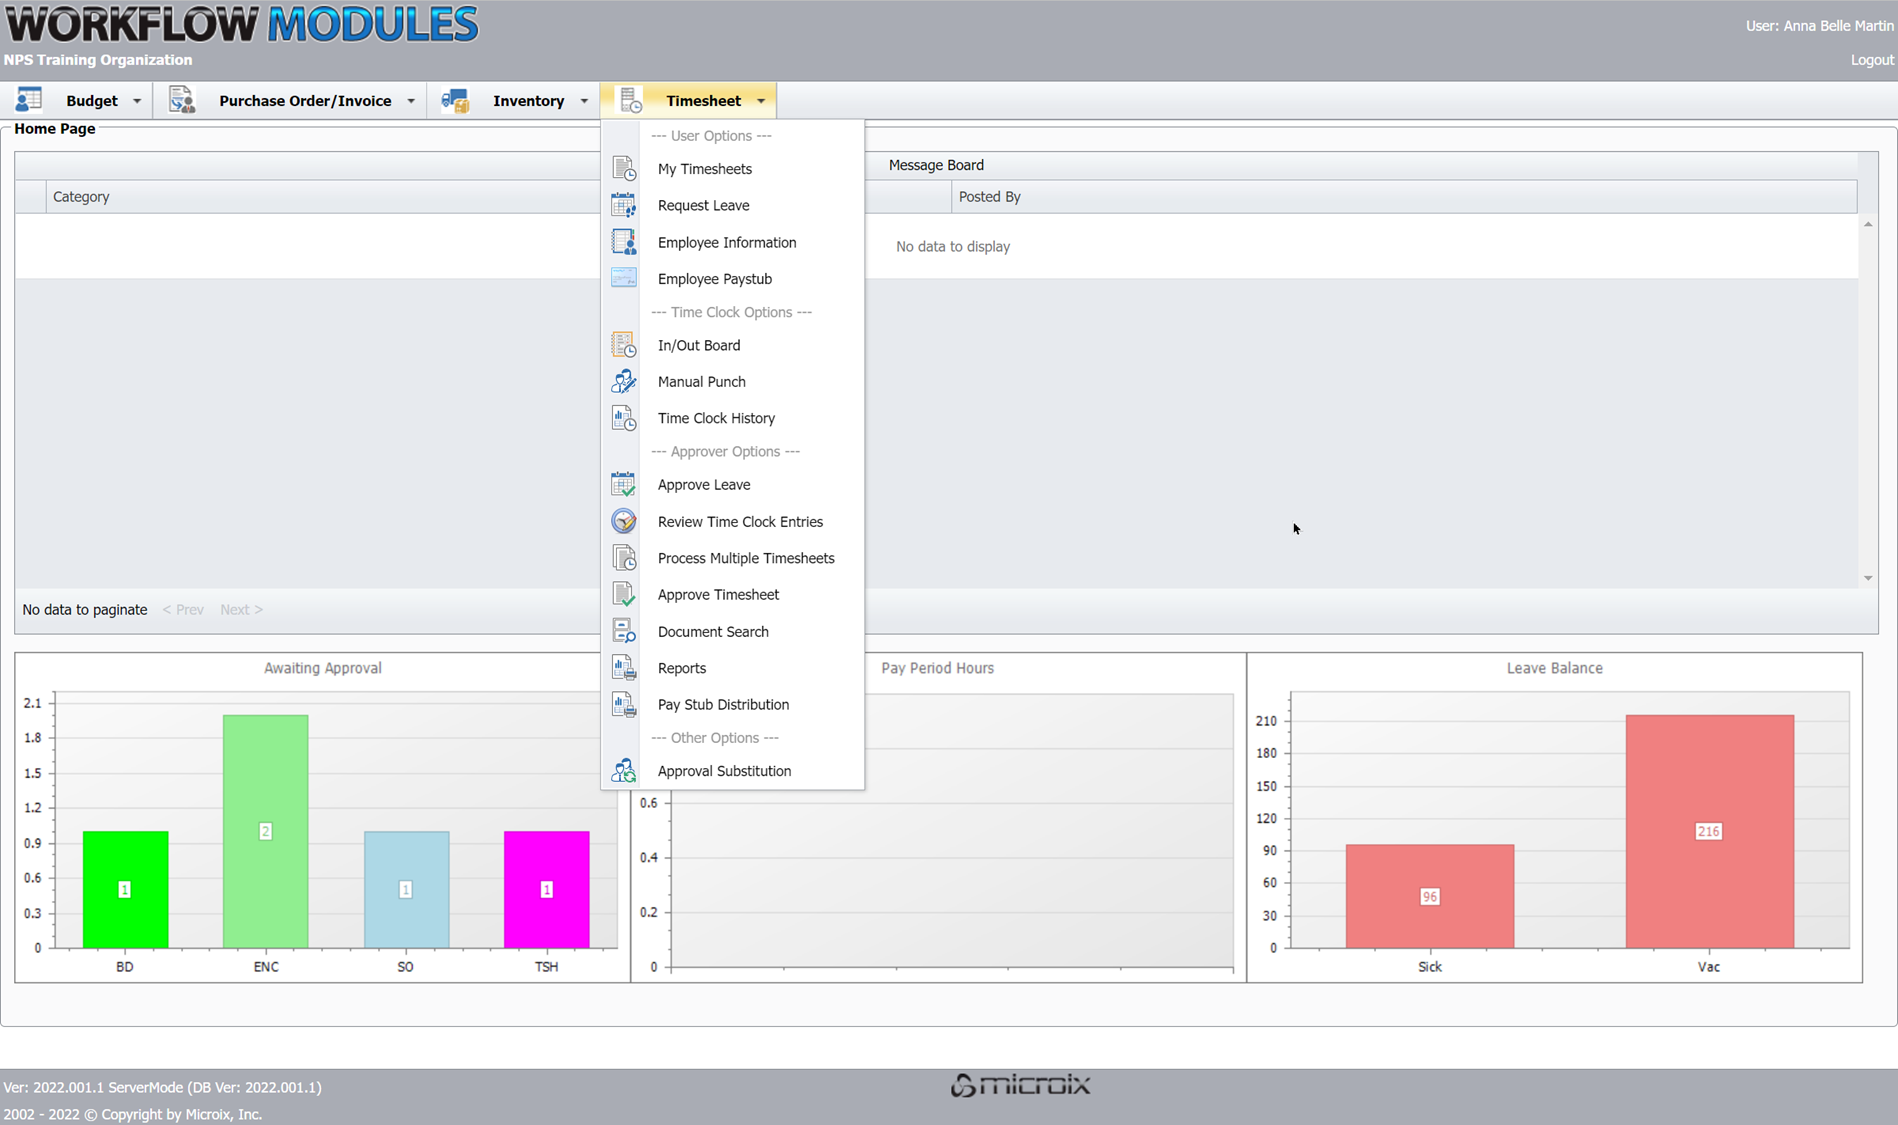The image size is (1898, 1125).
Task: Open the Inventory dropdown arrow
Action: click(x=584, y=101)
